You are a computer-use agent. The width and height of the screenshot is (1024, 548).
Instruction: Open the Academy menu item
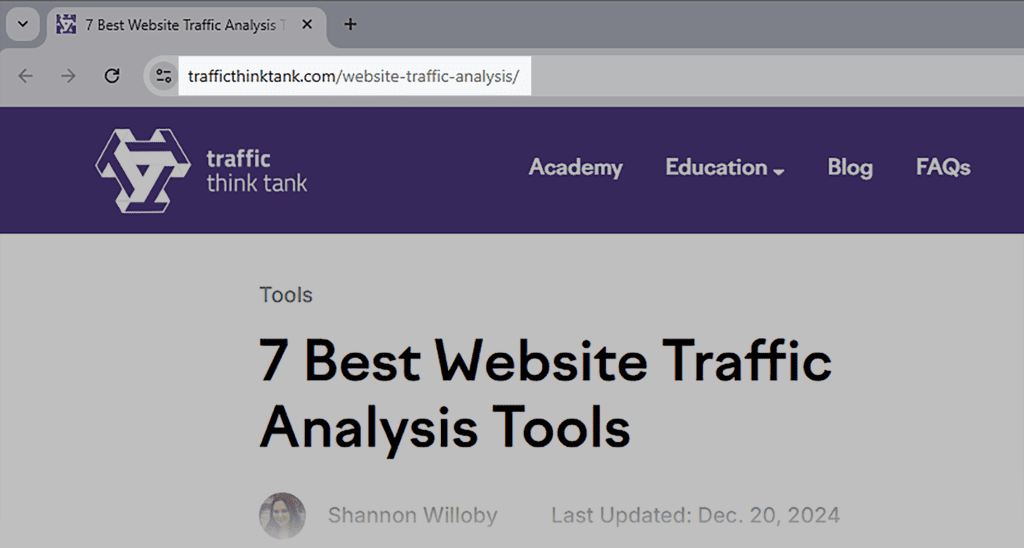point(575,168)
